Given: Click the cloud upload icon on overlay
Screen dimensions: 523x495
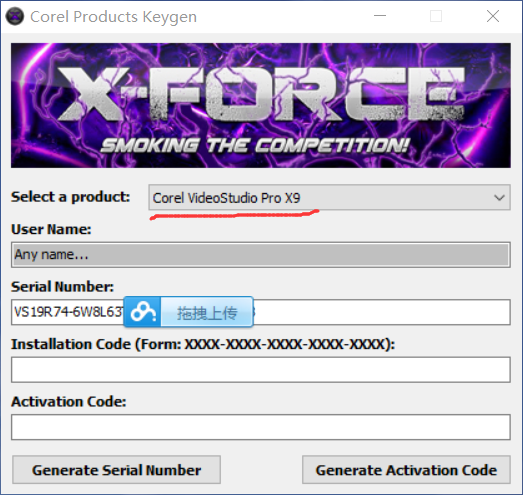Looking at the screenshot, I should click(143, 312).
